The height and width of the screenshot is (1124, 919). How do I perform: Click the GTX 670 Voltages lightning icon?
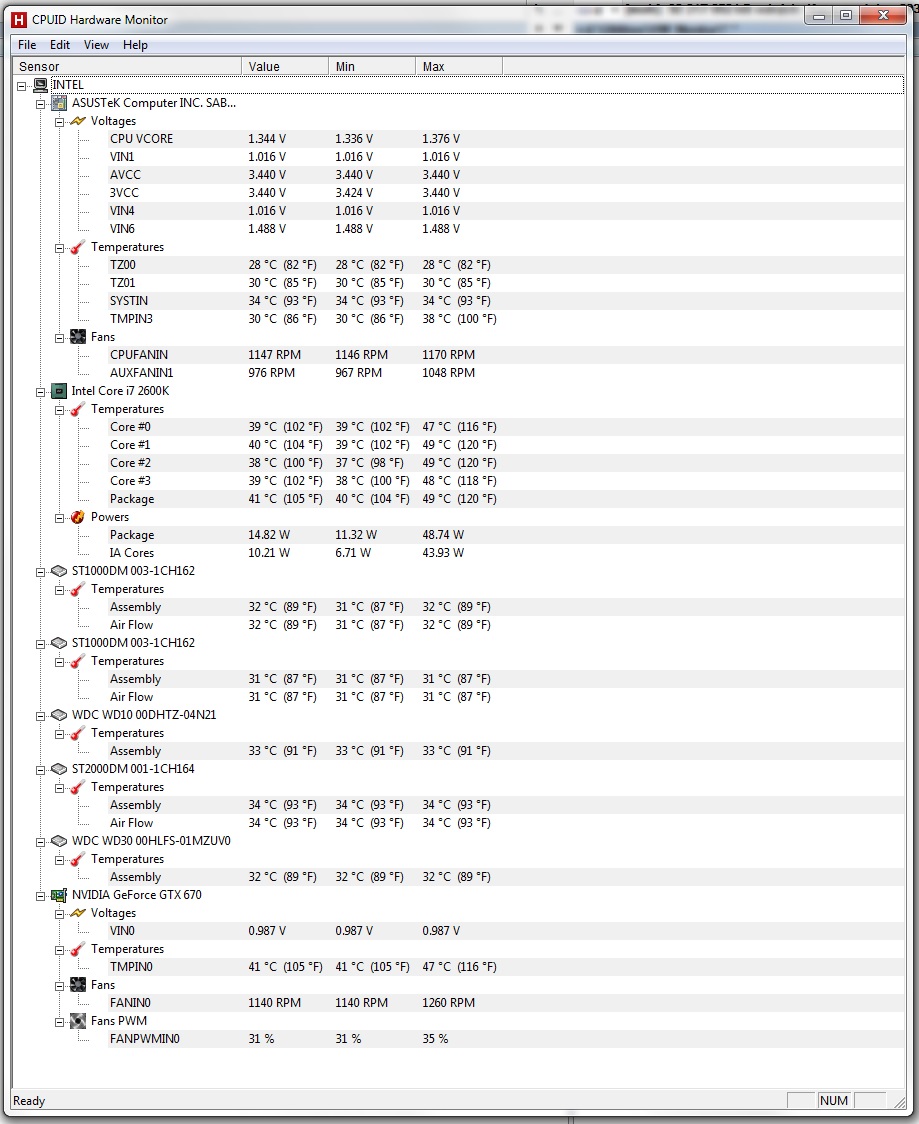click(x=77, y=913)
